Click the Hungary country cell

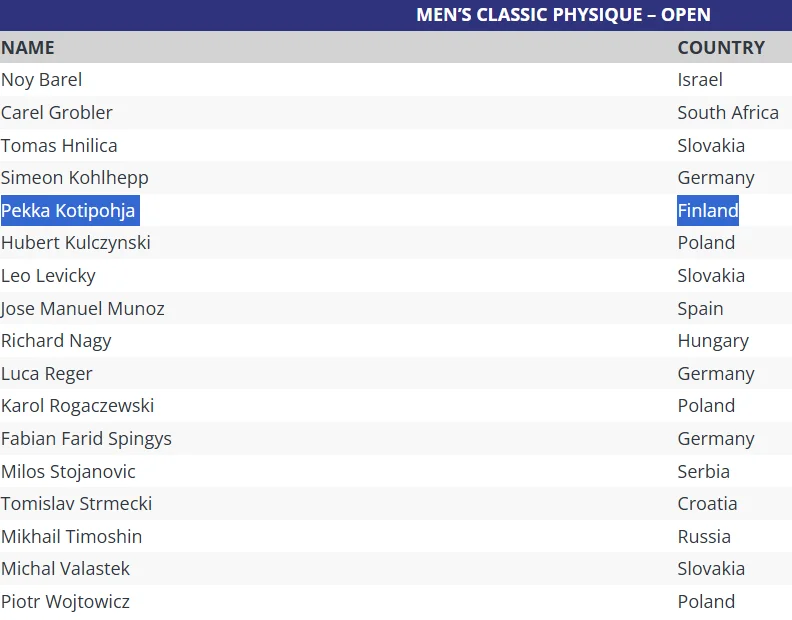pyautogui.click(x=712, y=341)
